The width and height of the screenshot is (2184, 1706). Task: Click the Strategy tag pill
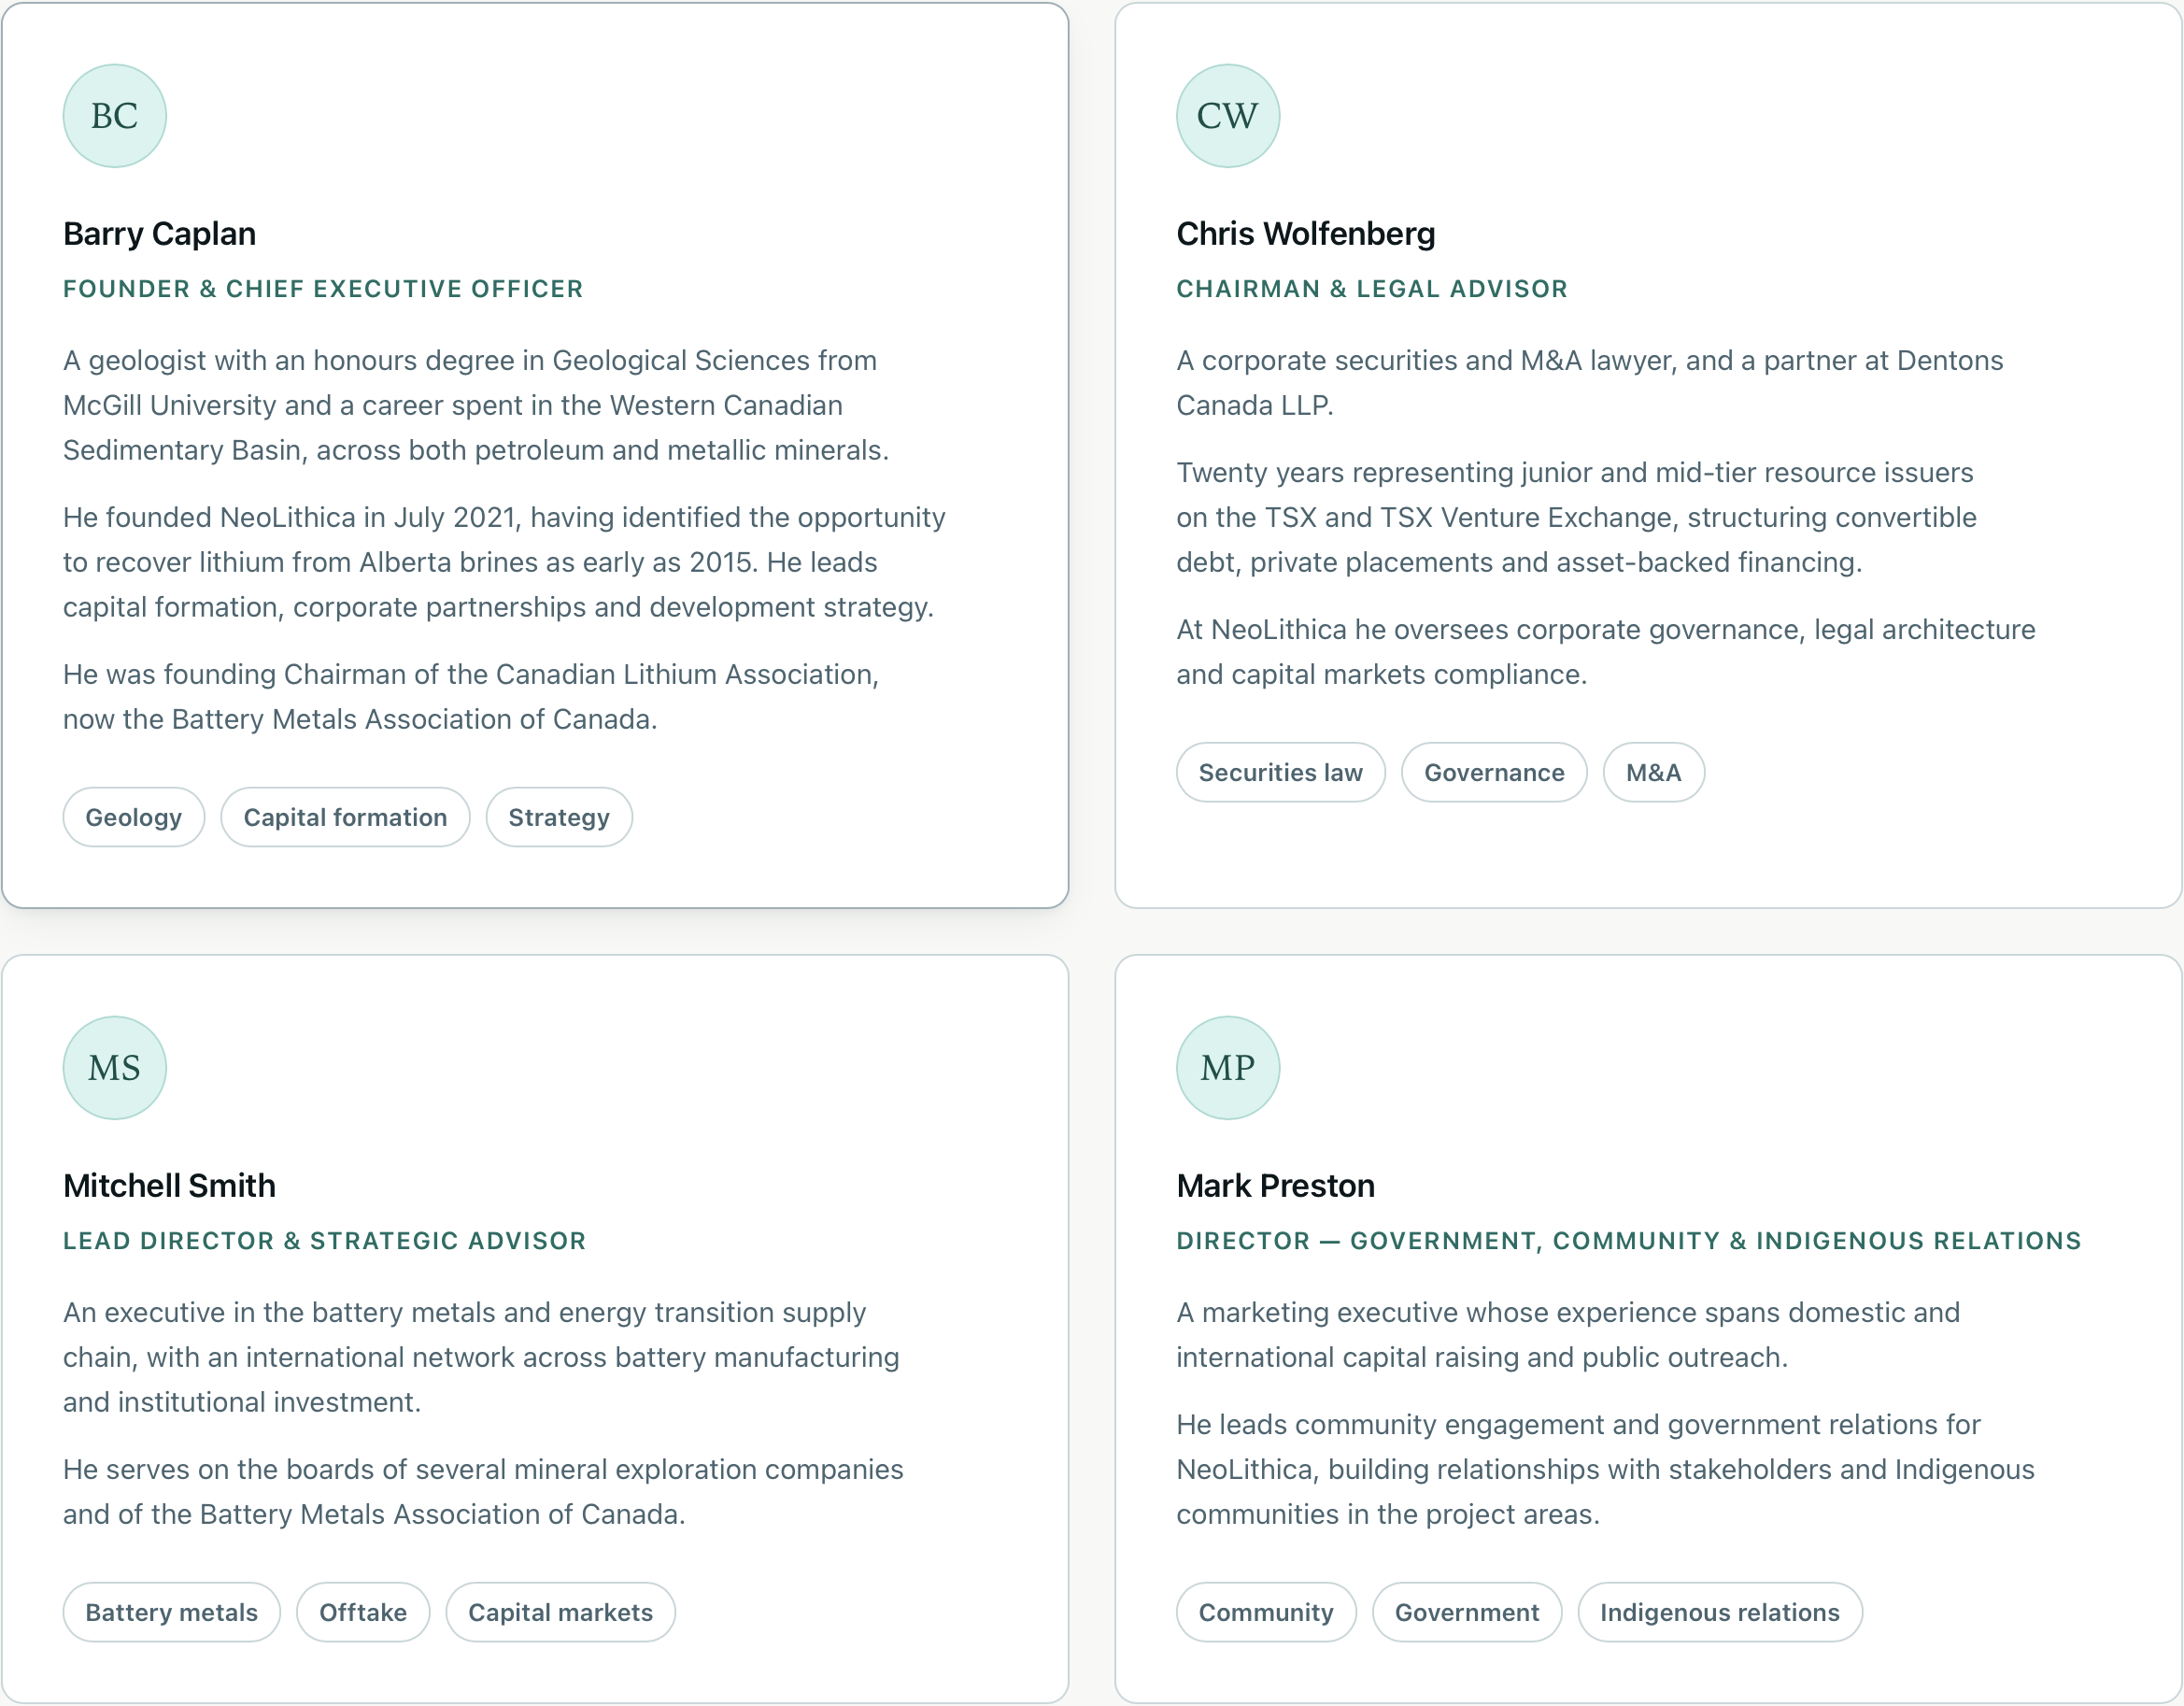coord(559,817)
